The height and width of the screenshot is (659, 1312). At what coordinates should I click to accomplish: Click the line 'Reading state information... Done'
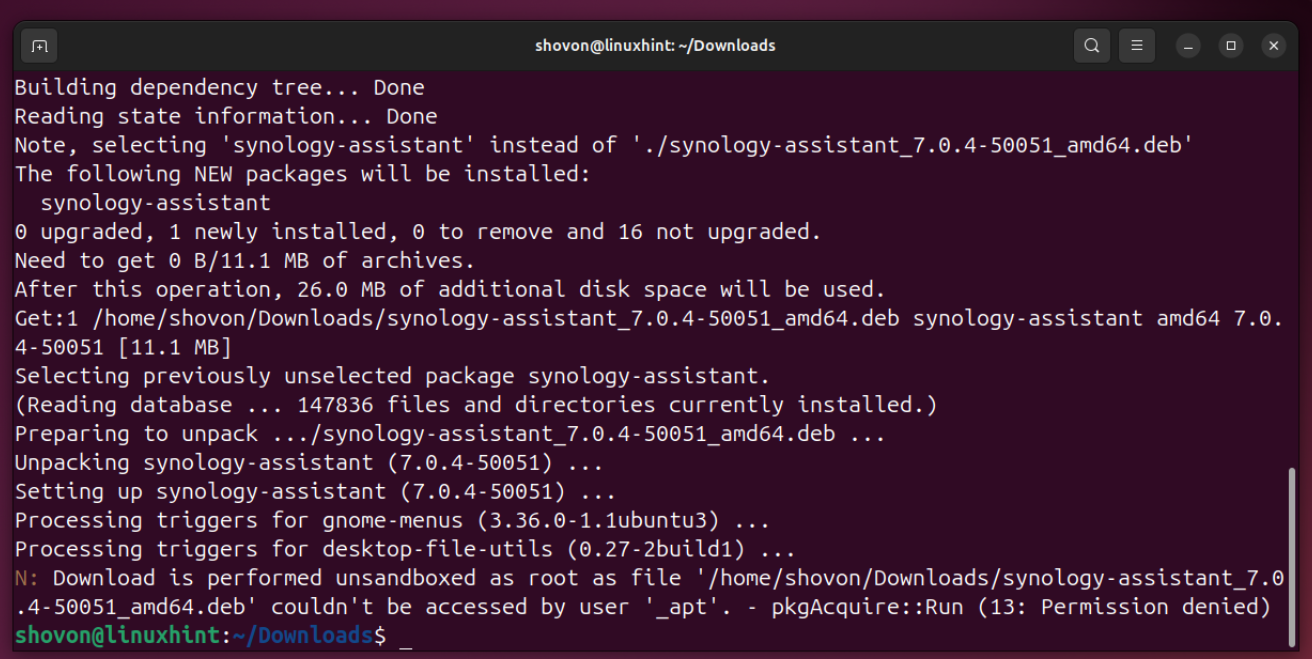(x=226, y=117)
